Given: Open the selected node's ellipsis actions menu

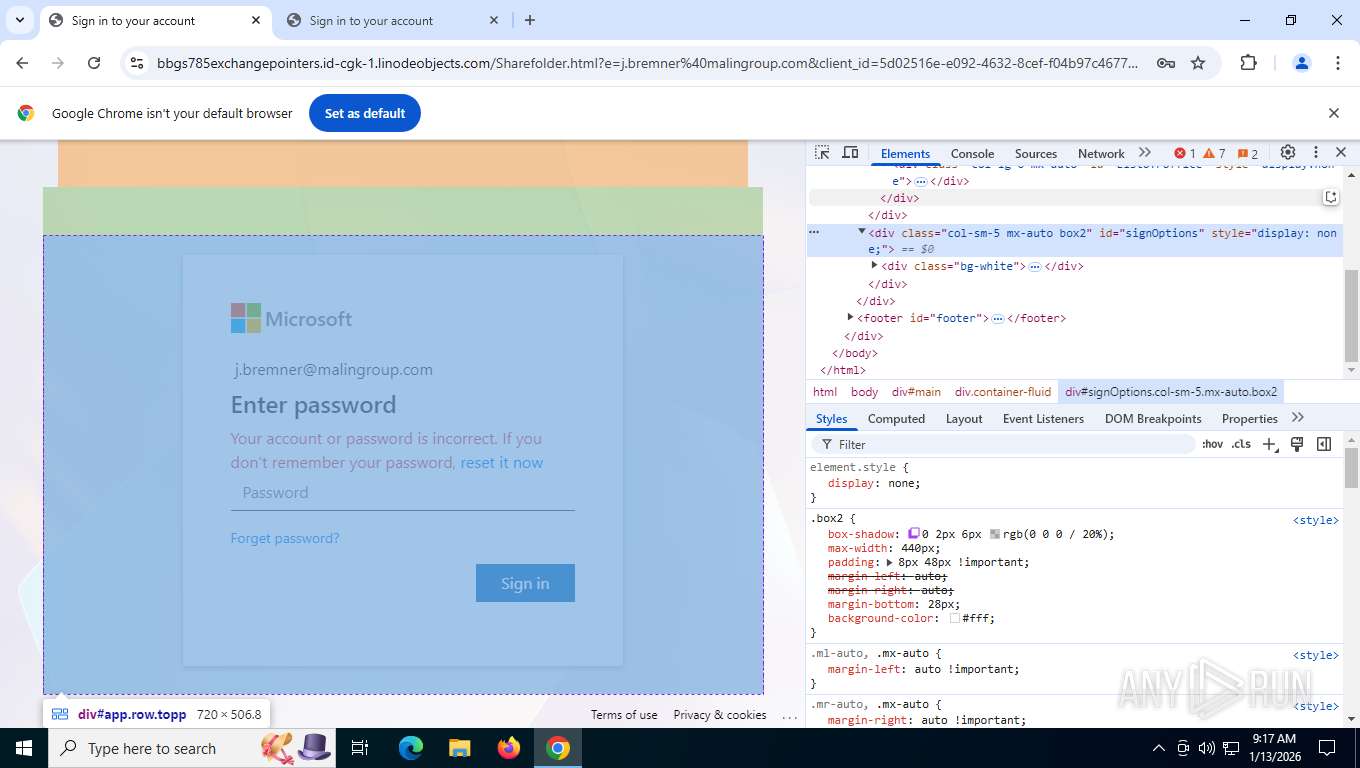Looking at the screenshot, I should (x=814, y=232).
